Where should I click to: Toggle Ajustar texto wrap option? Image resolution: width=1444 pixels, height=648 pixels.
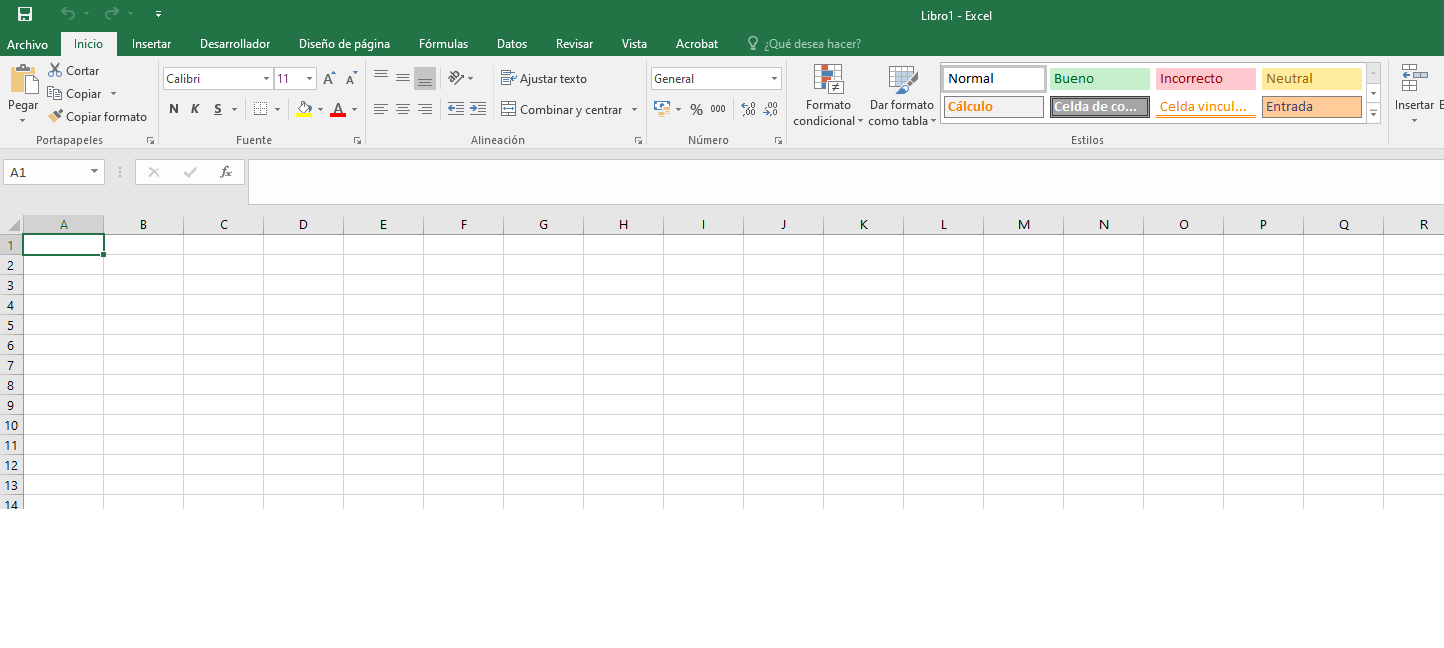[x=544, y=78]
